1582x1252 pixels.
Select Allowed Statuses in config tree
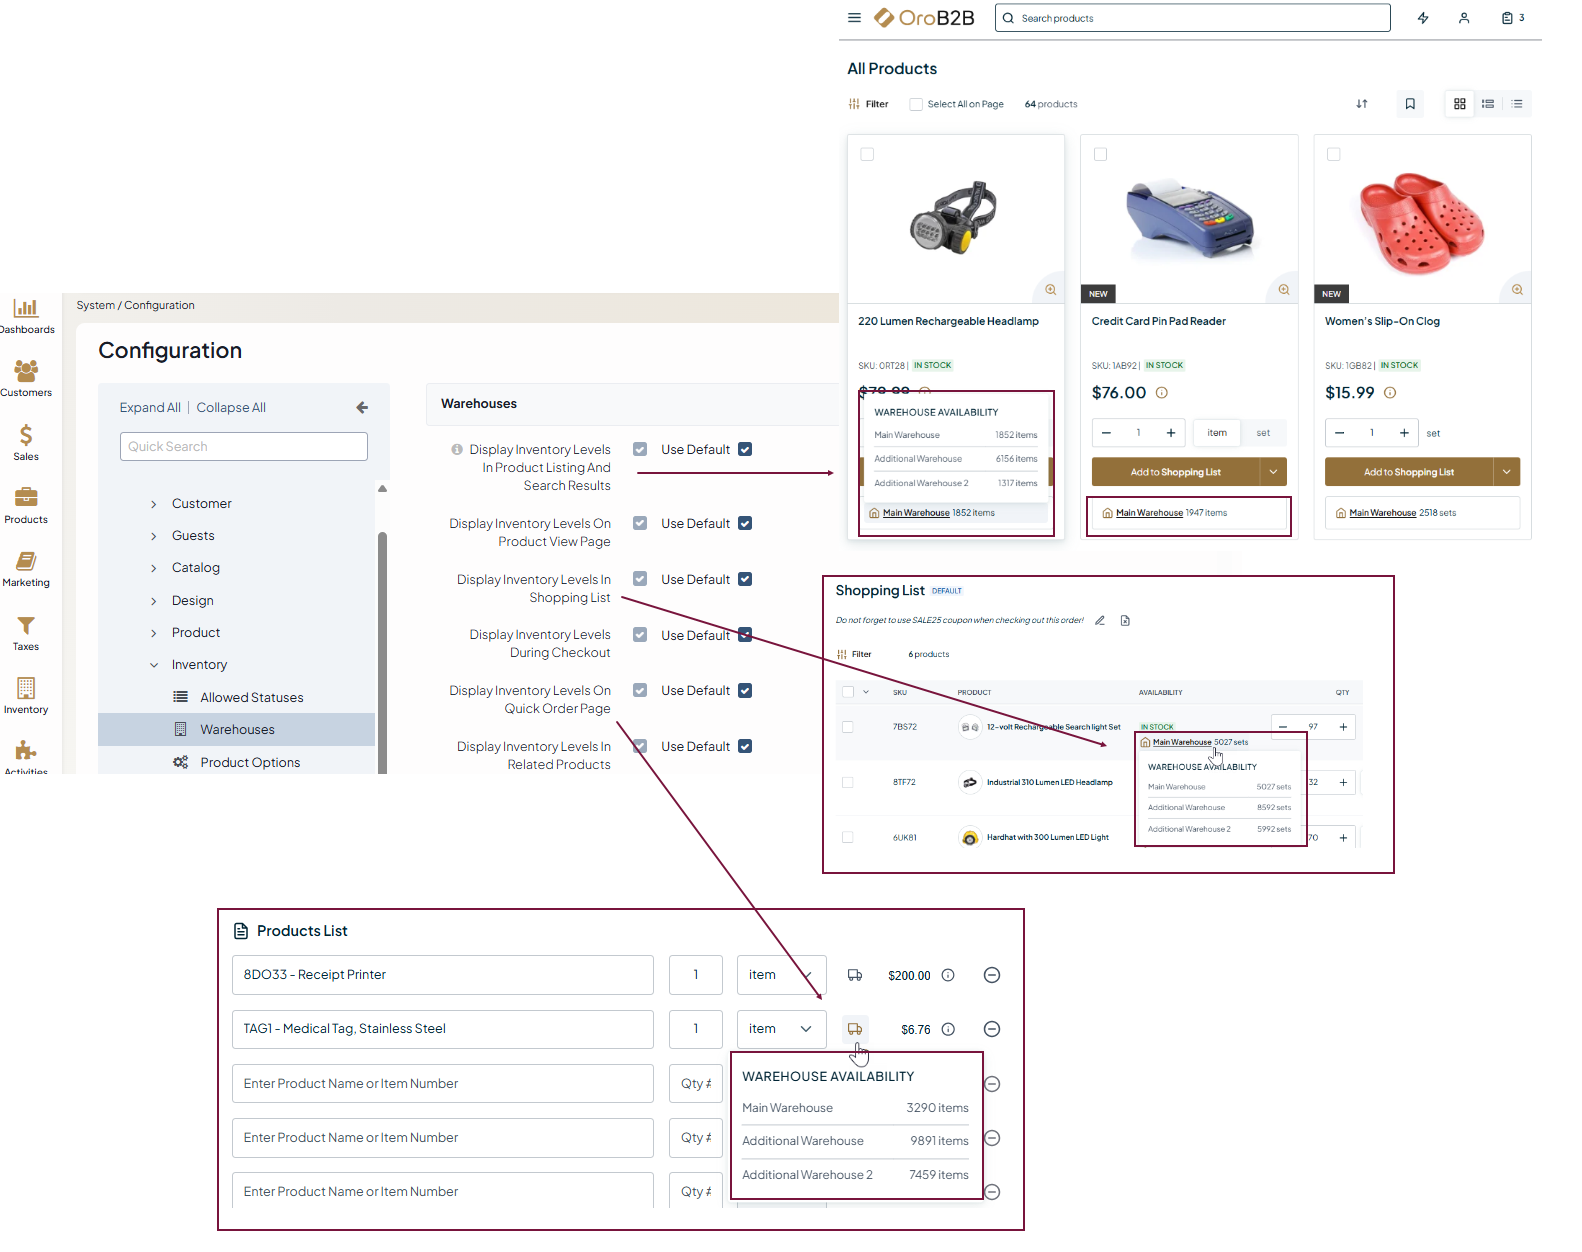251,698
